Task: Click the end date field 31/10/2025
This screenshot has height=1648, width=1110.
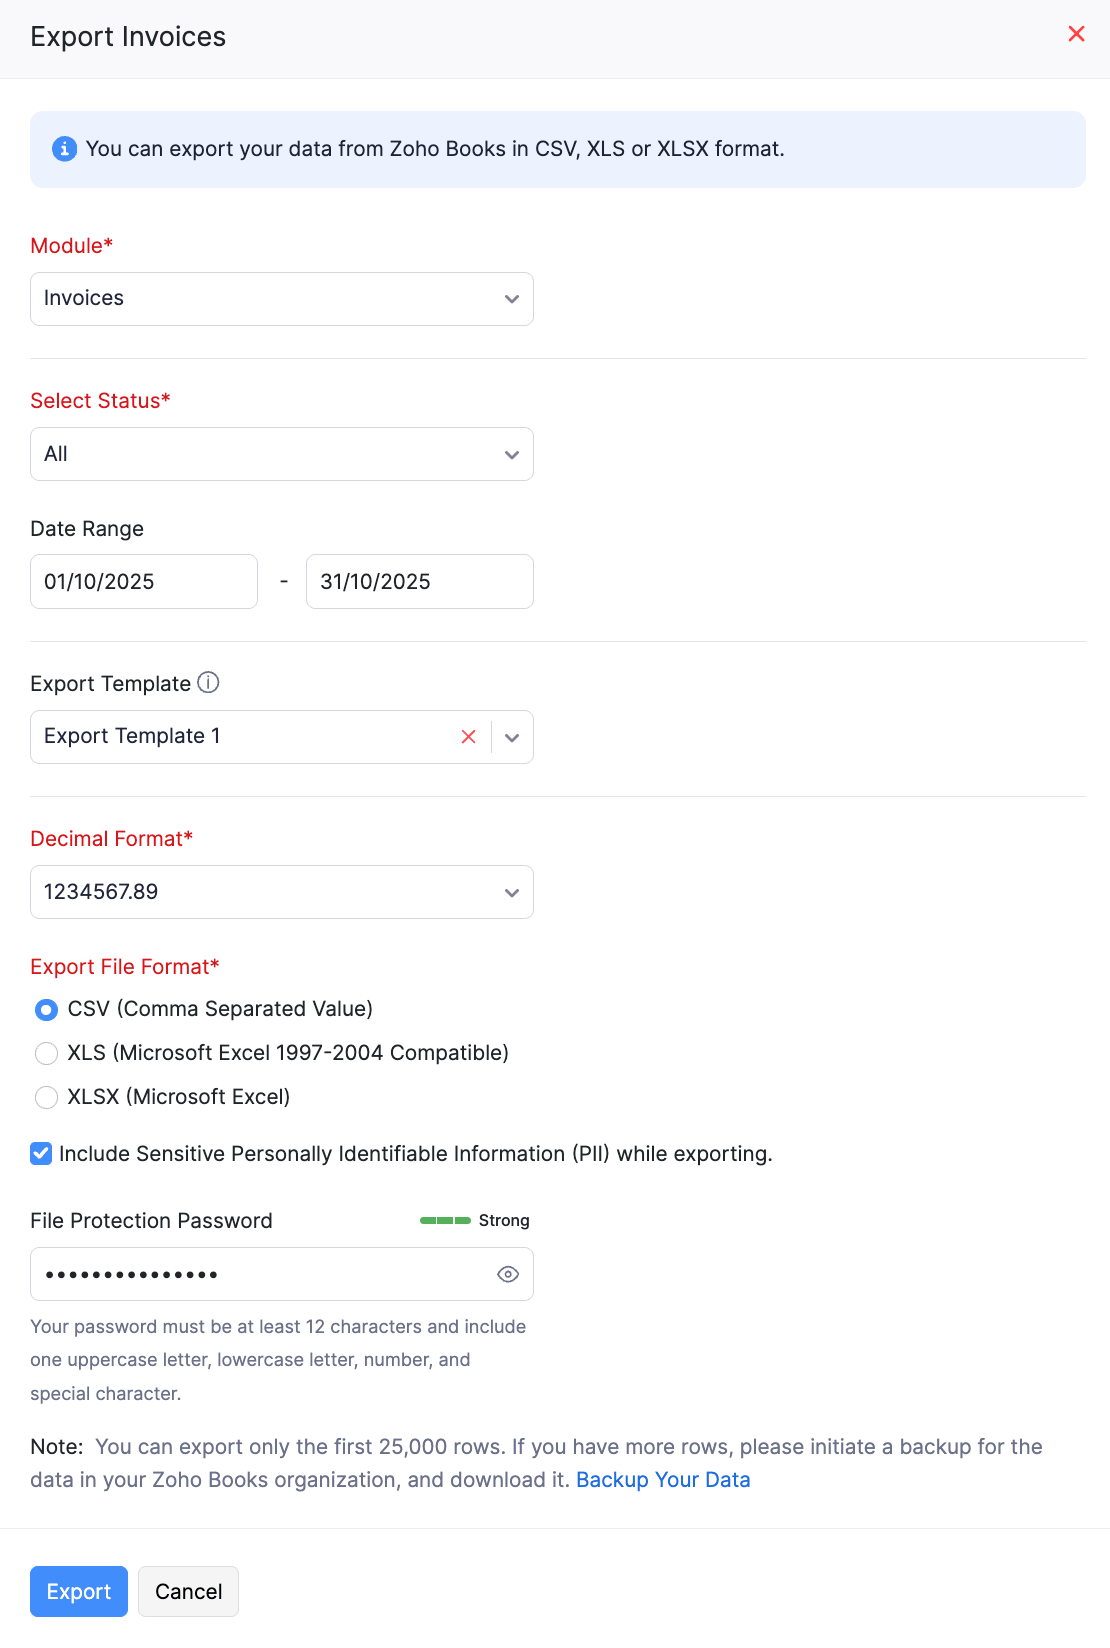Action: (419, 582)
